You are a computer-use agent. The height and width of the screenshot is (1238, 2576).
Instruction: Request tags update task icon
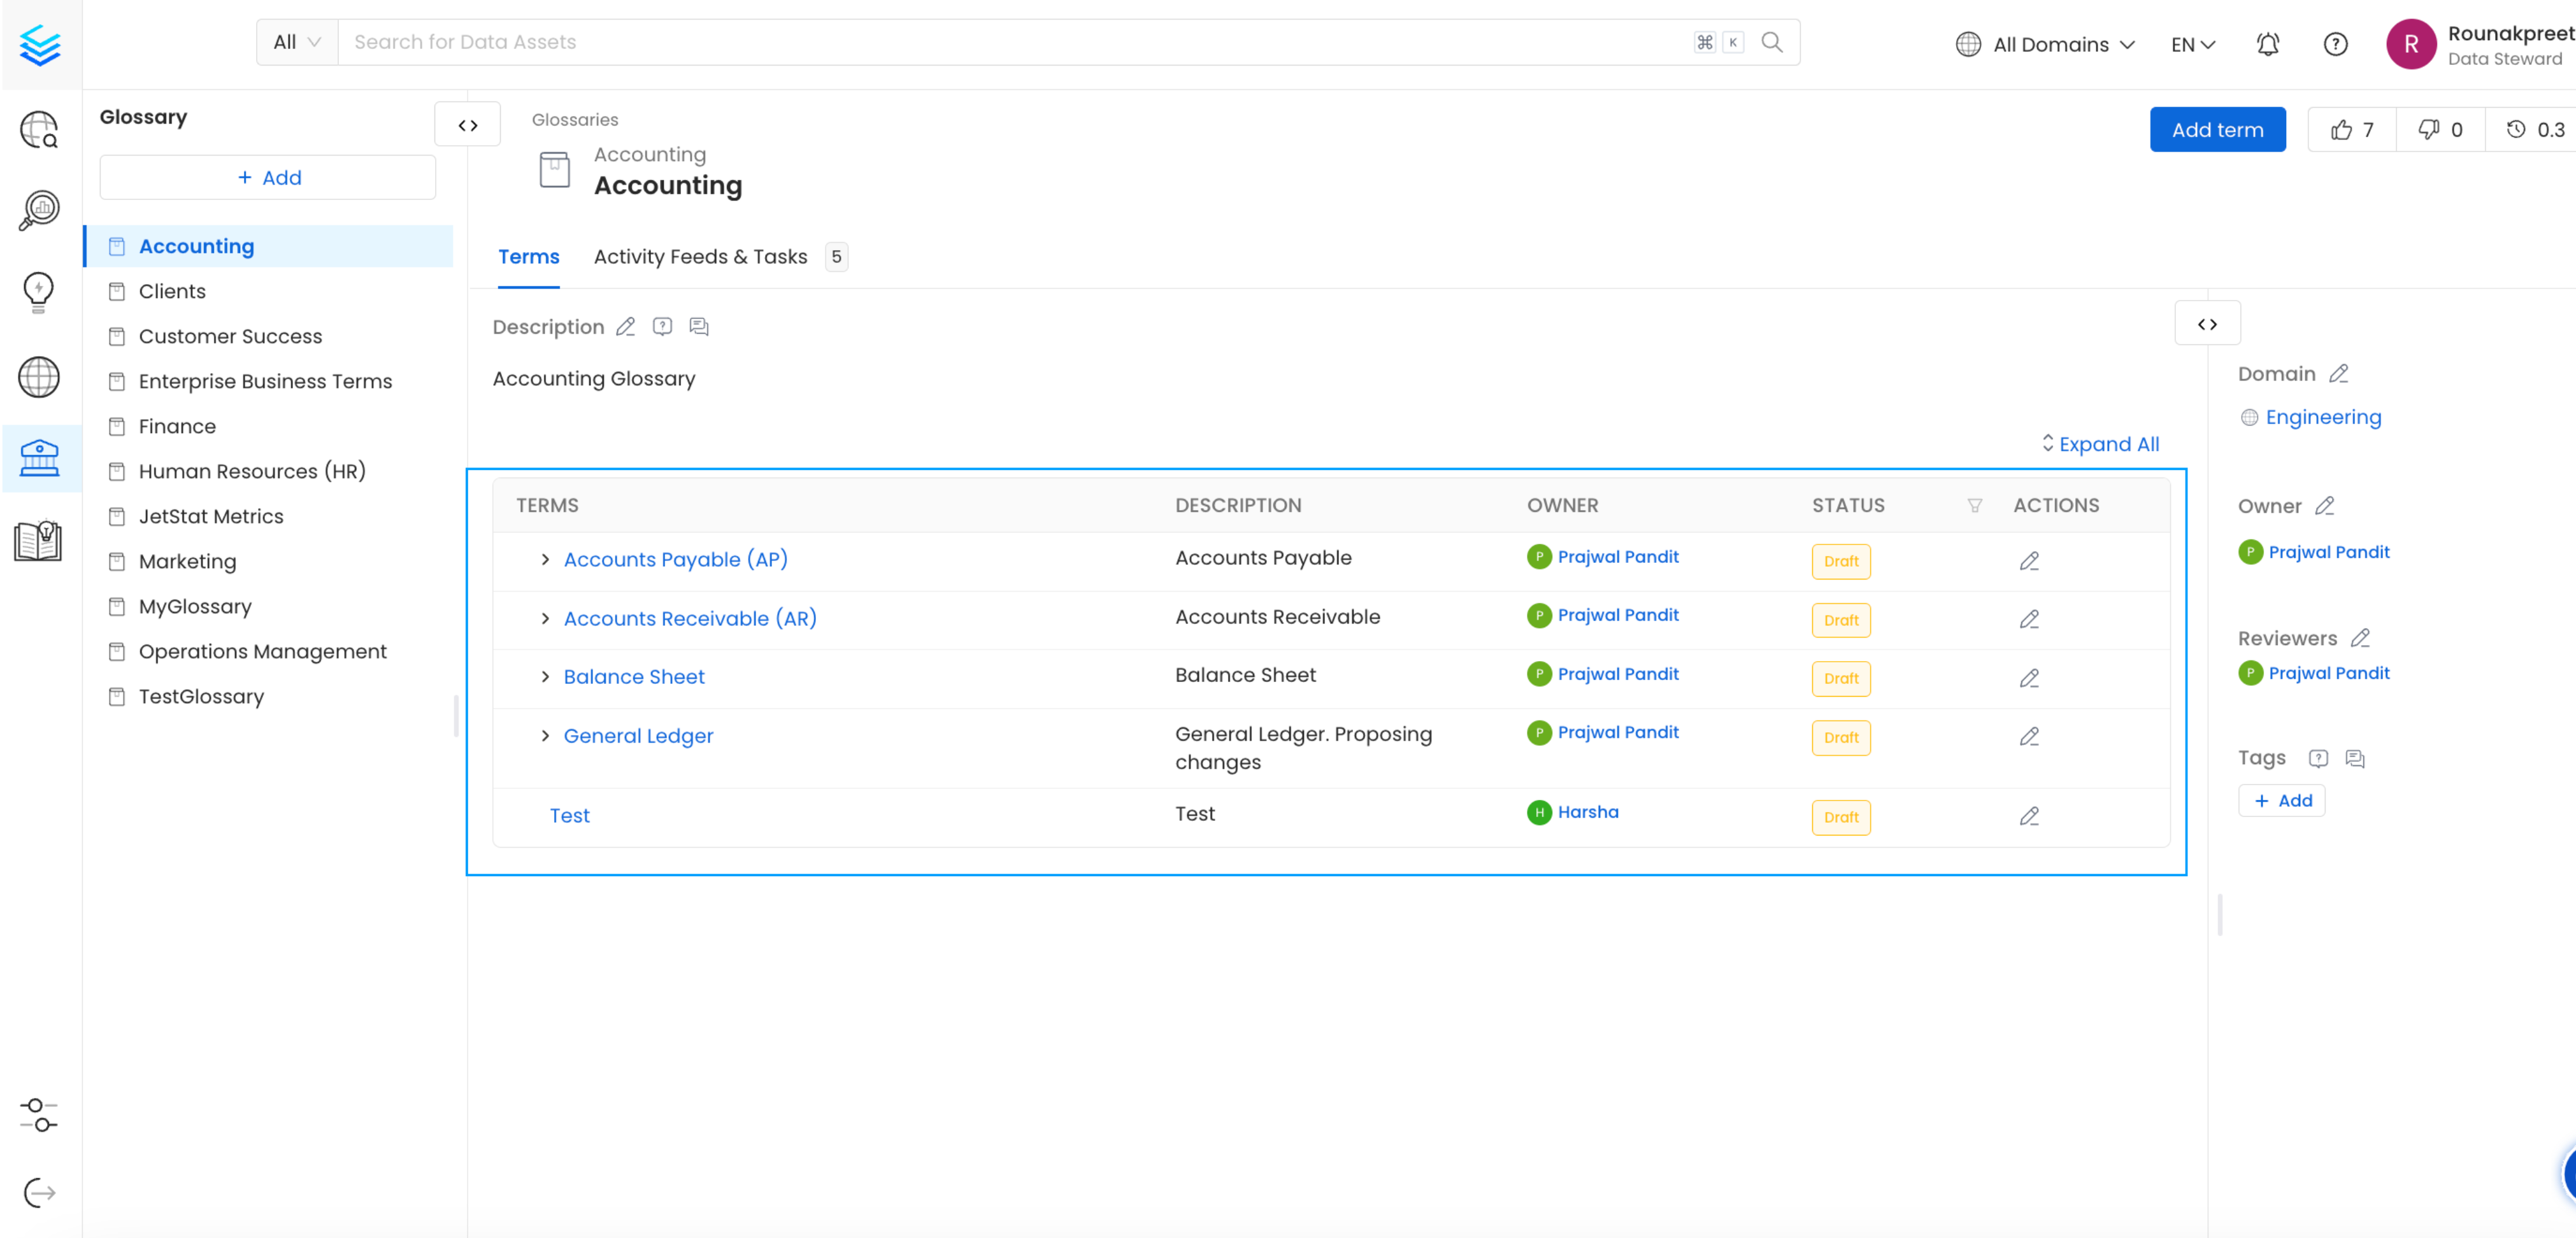click(2318, 758)
